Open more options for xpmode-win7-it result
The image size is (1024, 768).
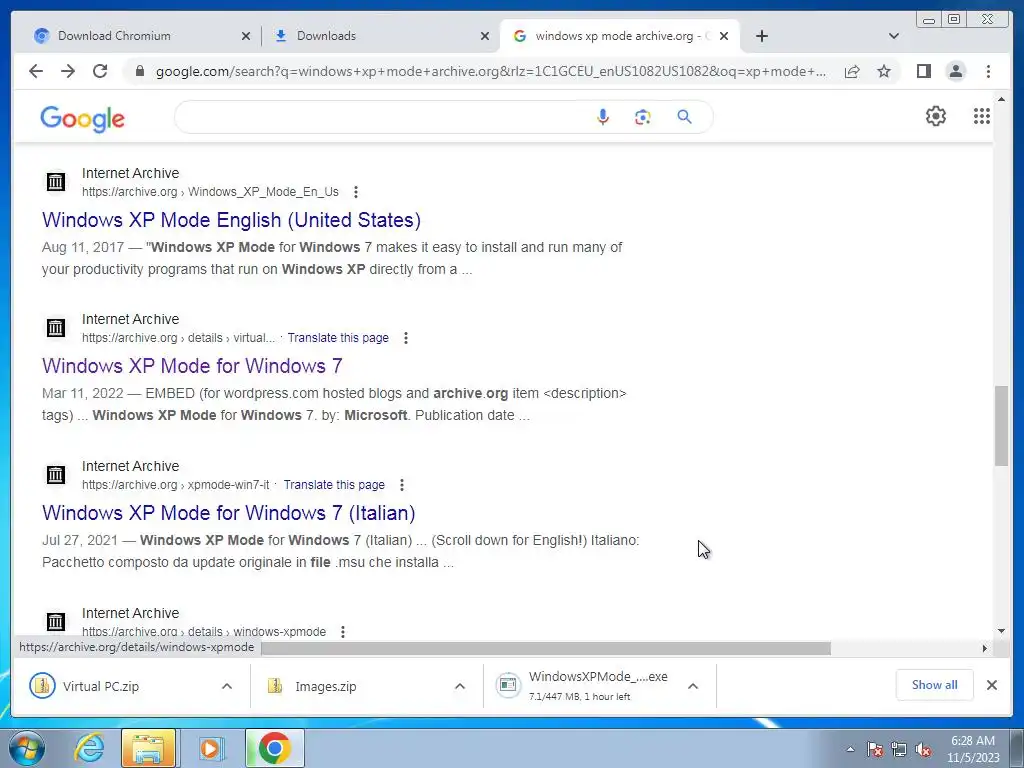pos(402,485)
